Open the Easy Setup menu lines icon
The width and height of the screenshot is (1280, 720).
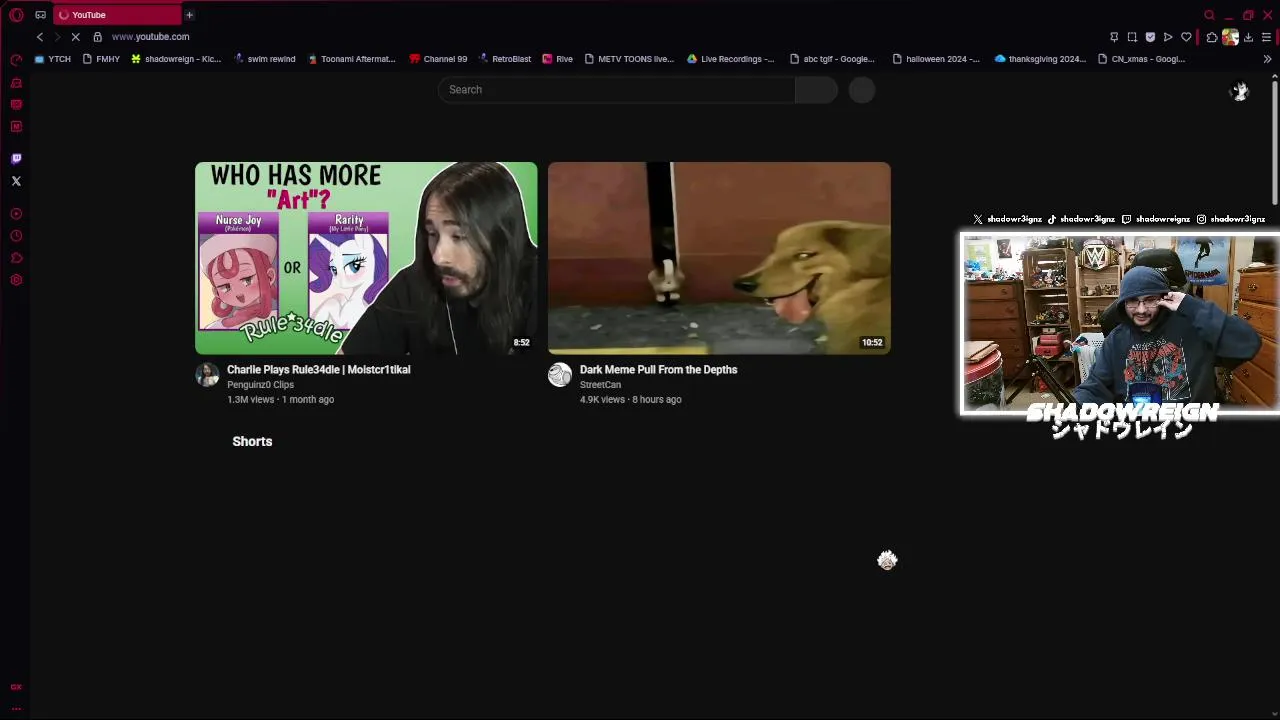(1266, 37)
